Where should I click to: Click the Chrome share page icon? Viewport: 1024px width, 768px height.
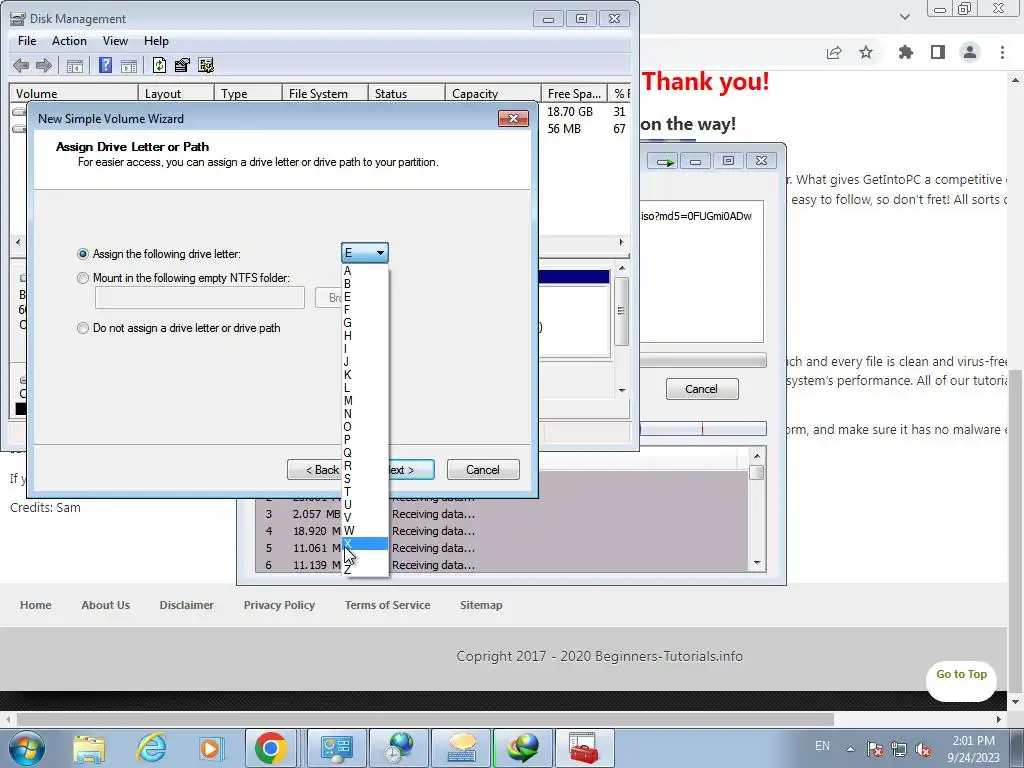click(x=834, y=53)
